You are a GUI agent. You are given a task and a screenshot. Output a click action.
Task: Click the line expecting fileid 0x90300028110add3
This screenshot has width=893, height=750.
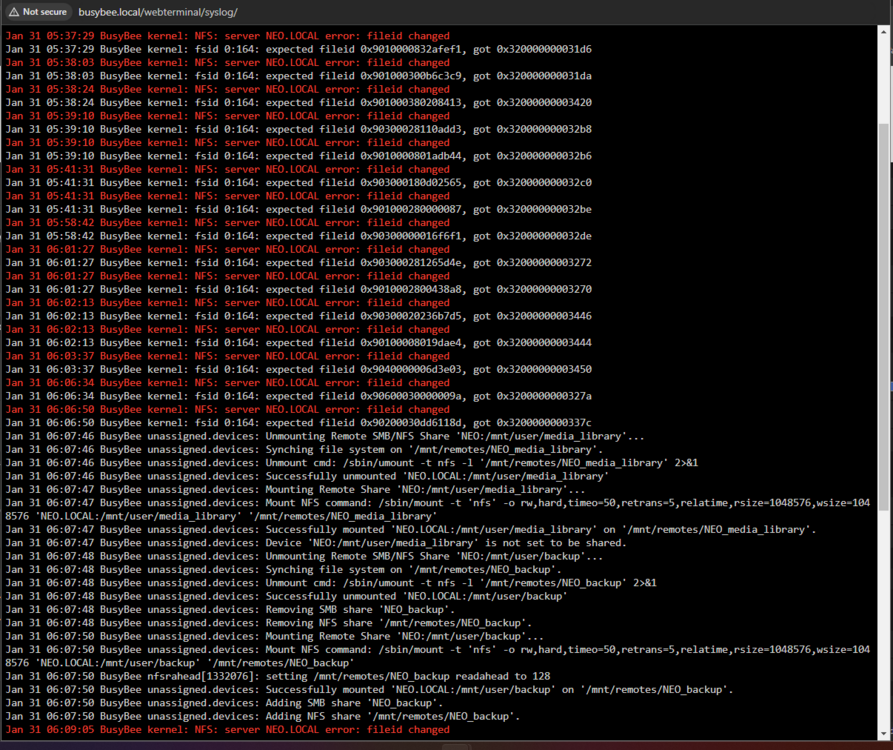pos(298,129)
